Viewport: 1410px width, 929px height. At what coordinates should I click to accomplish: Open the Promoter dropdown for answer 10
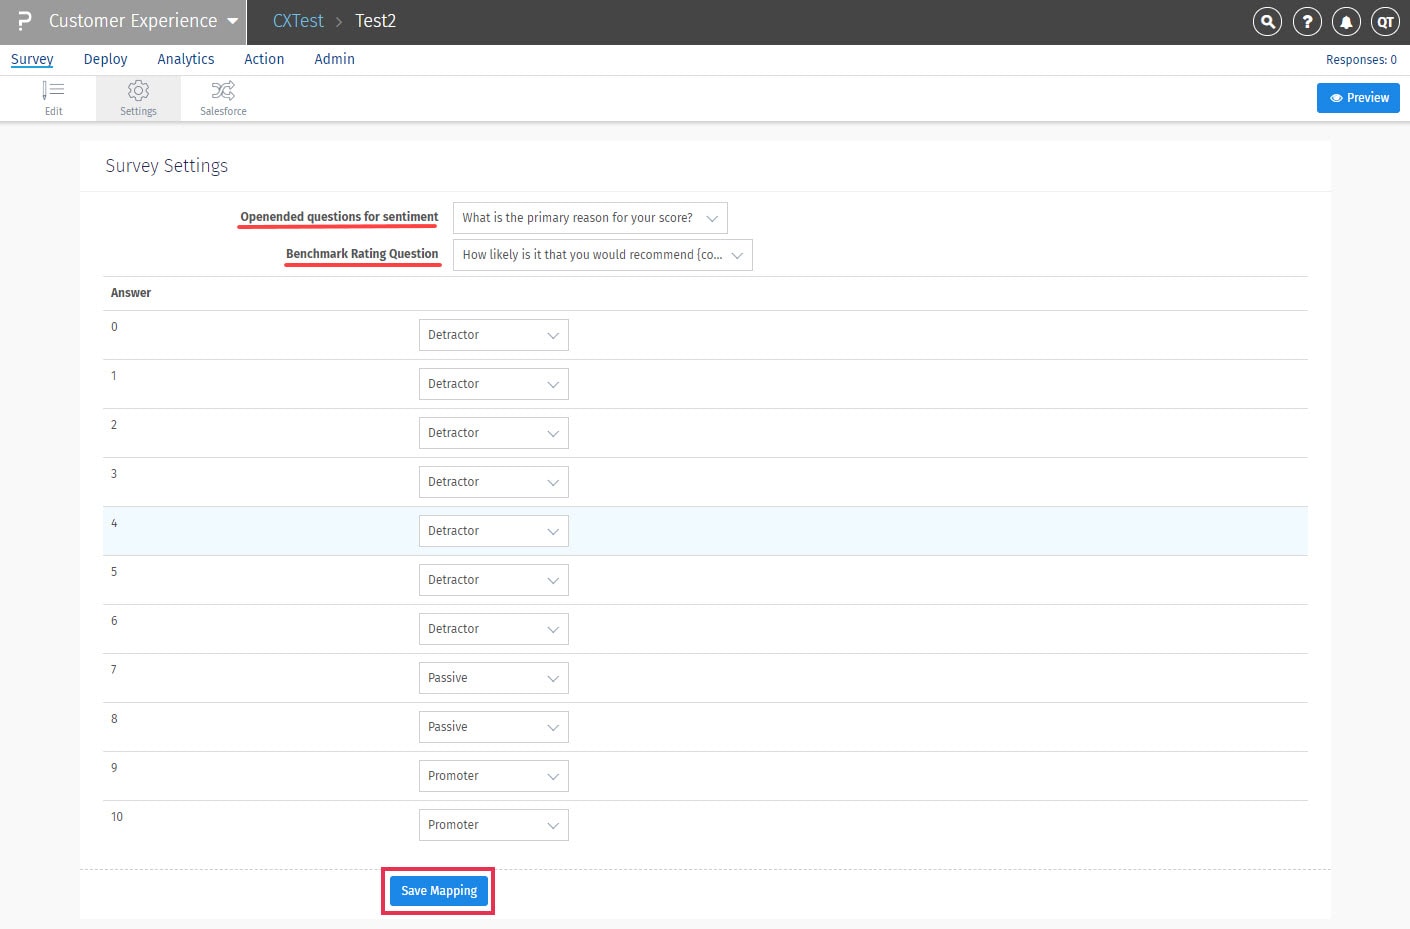[493, 825]
